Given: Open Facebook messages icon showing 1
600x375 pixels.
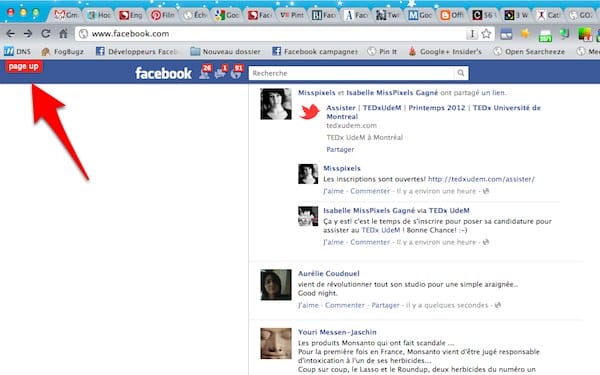Looking at the screenshot, I should pyautogui.click(x=221, y=72).
